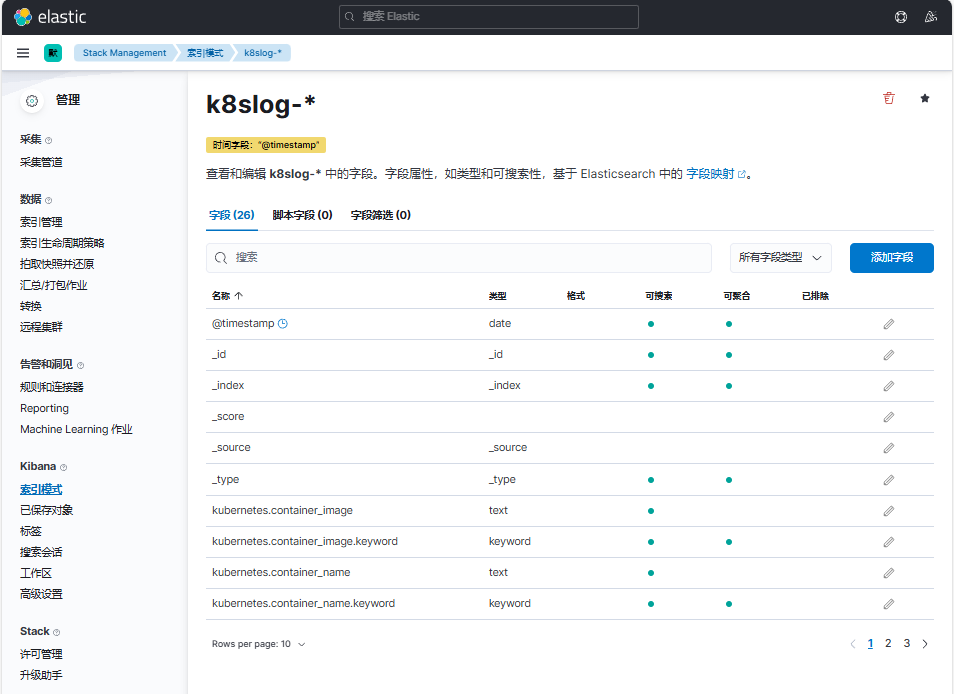Open the help menu icon in header
This screenshot has height=694, width=954.
[x=901, y=17]
